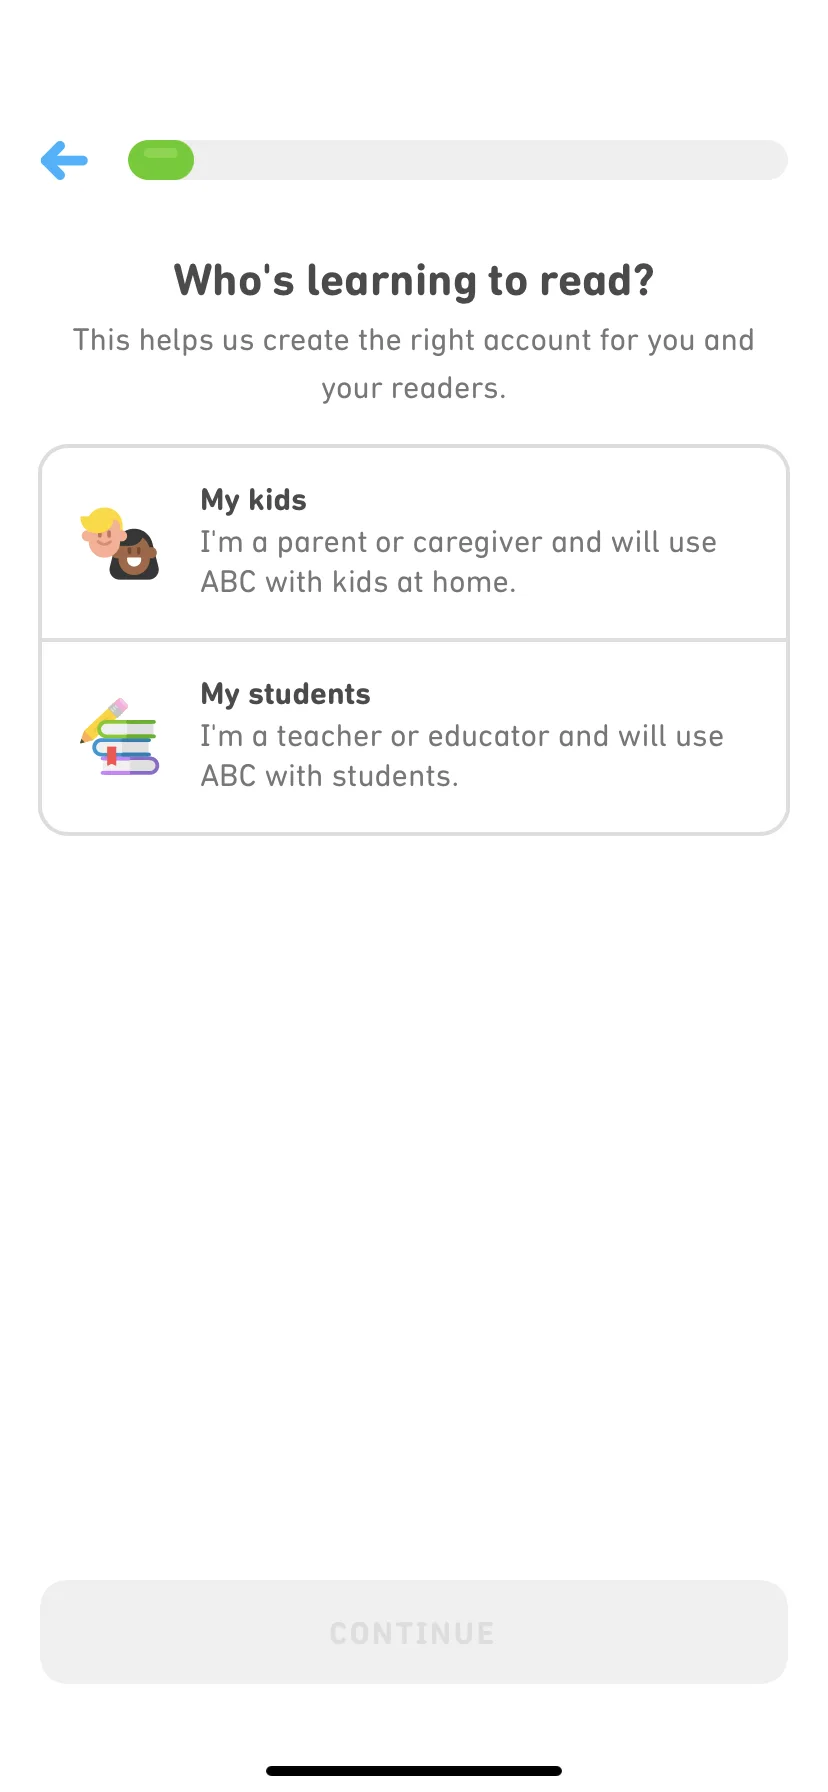The image size is (828, 1792).
Task: Select the My kids option card
Action: click(414, 542)
